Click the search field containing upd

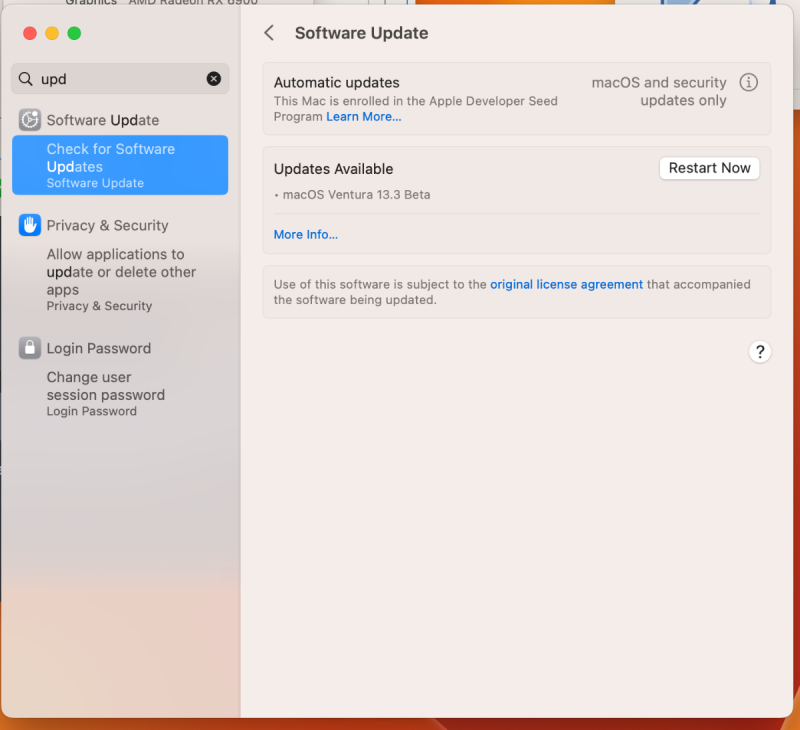(120, 79)
